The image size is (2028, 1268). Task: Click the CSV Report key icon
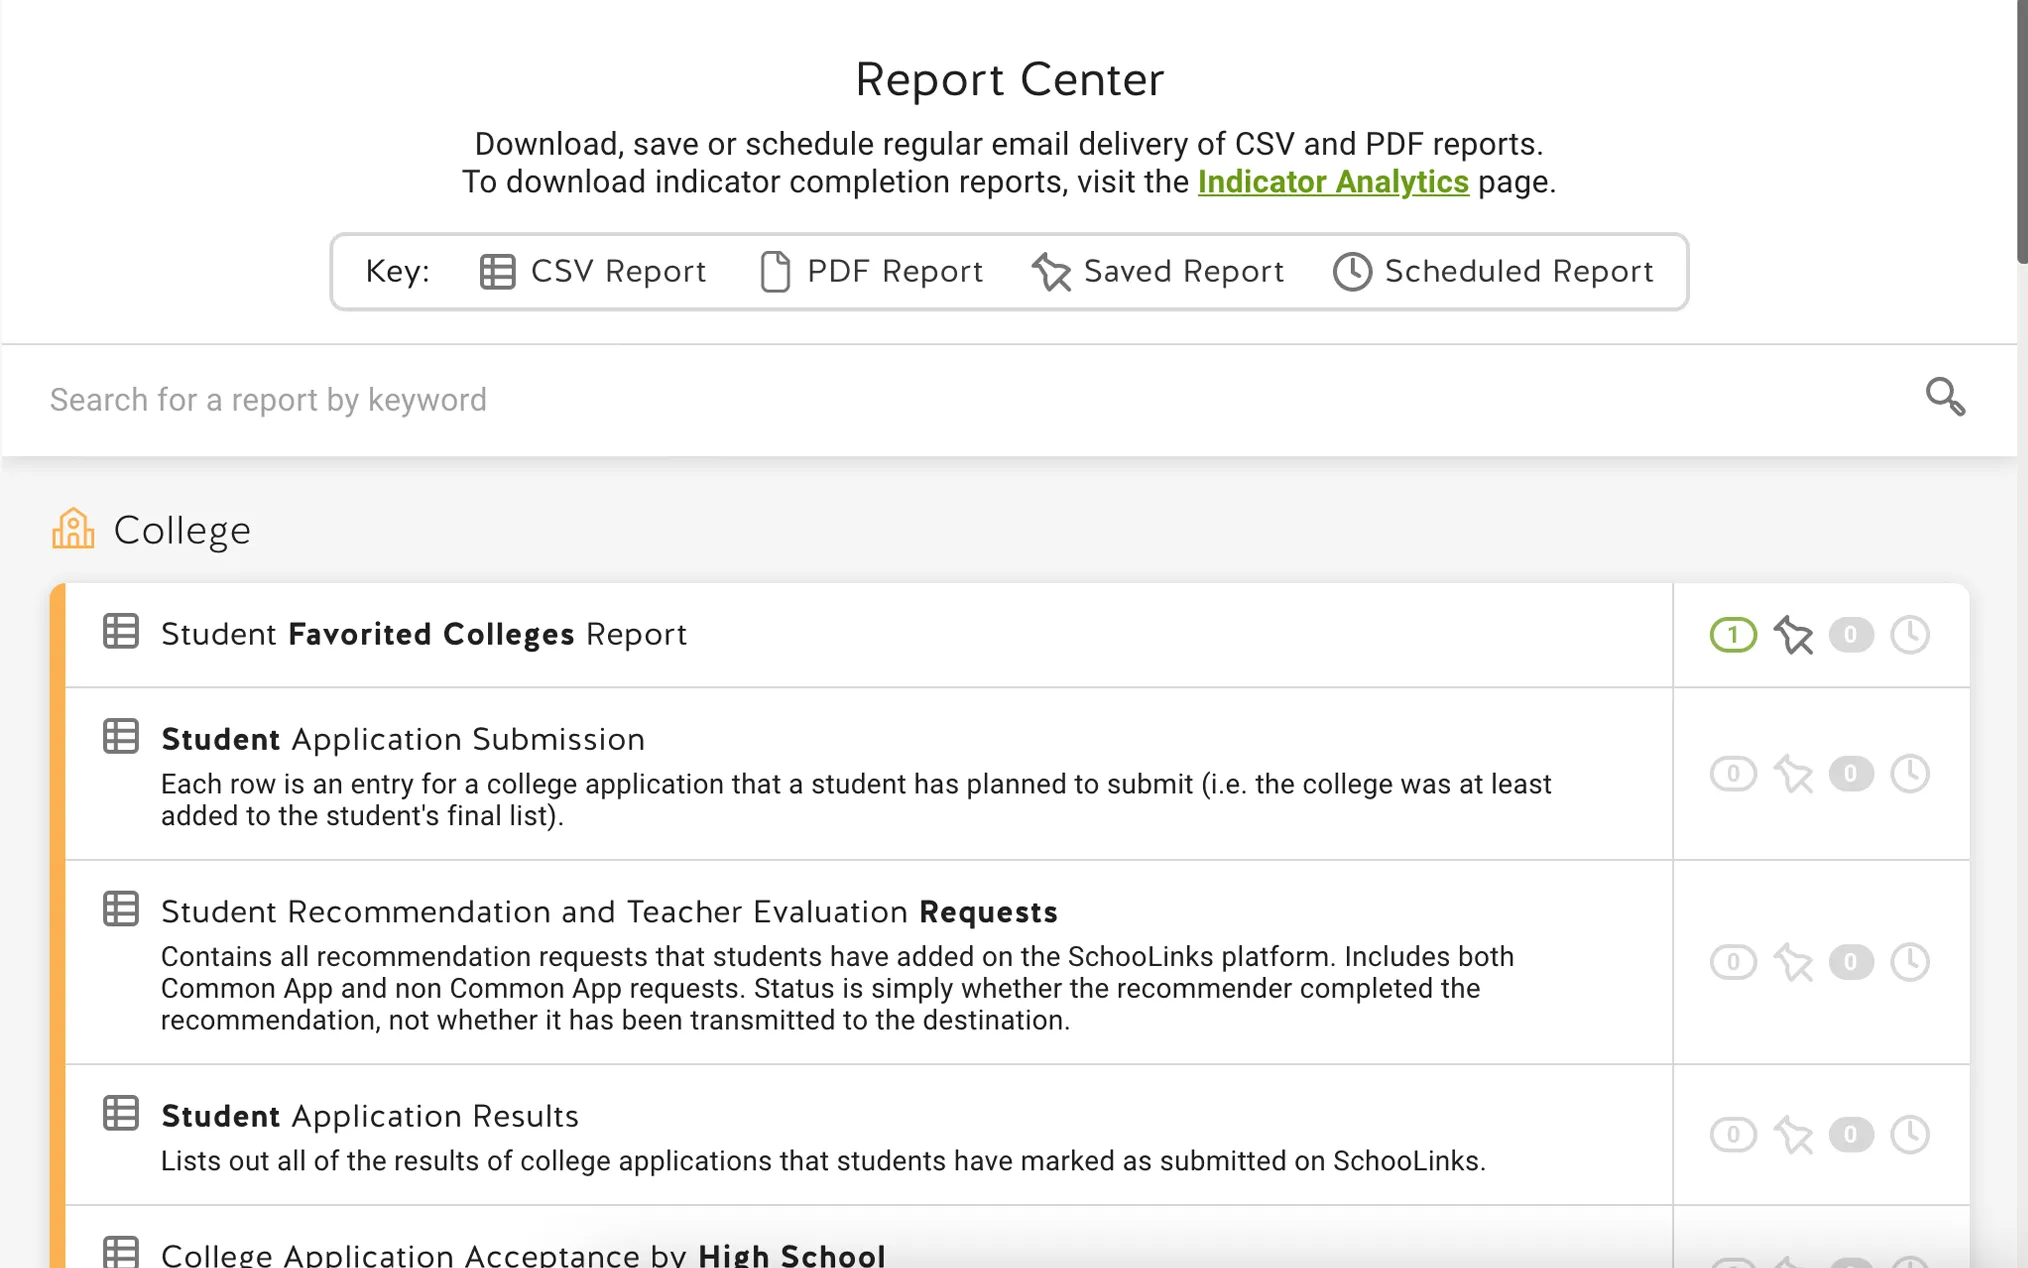[x=497, y=272]
